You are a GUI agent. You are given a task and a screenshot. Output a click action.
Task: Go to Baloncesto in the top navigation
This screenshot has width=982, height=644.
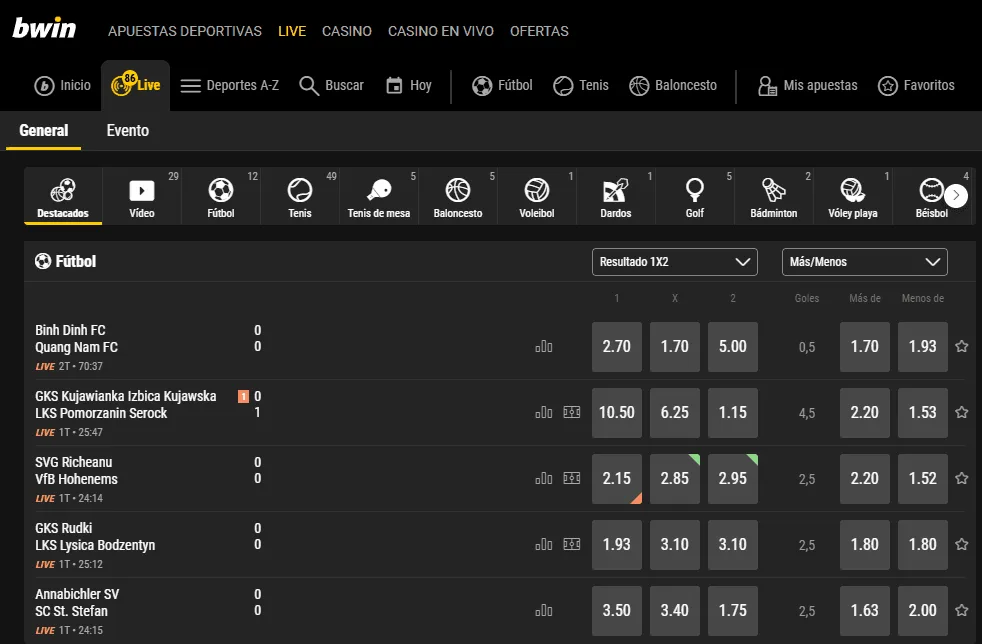click(673, 86)
